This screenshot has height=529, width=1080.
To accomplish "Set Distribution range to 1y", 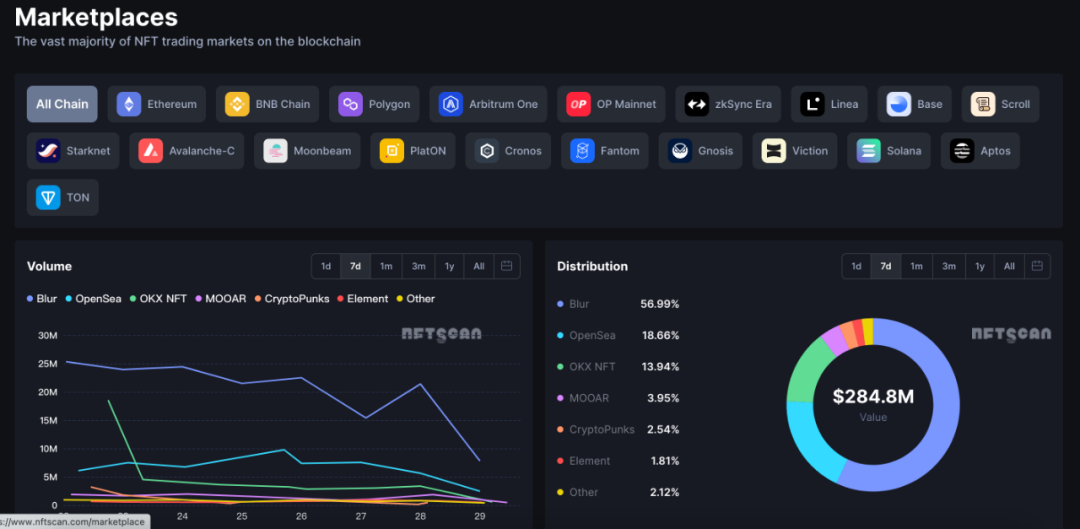I will [x=979, y=266].
